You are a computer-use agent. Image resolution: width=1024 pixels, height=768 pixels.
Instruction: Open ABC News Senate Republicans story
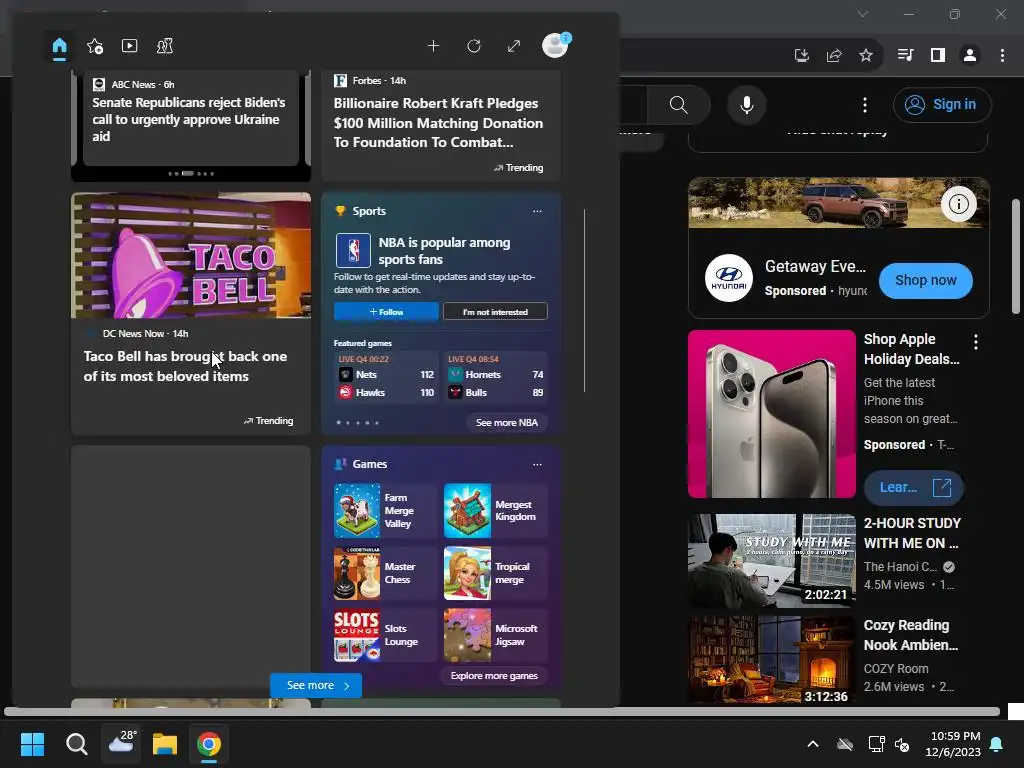click(x=191, y=120)
